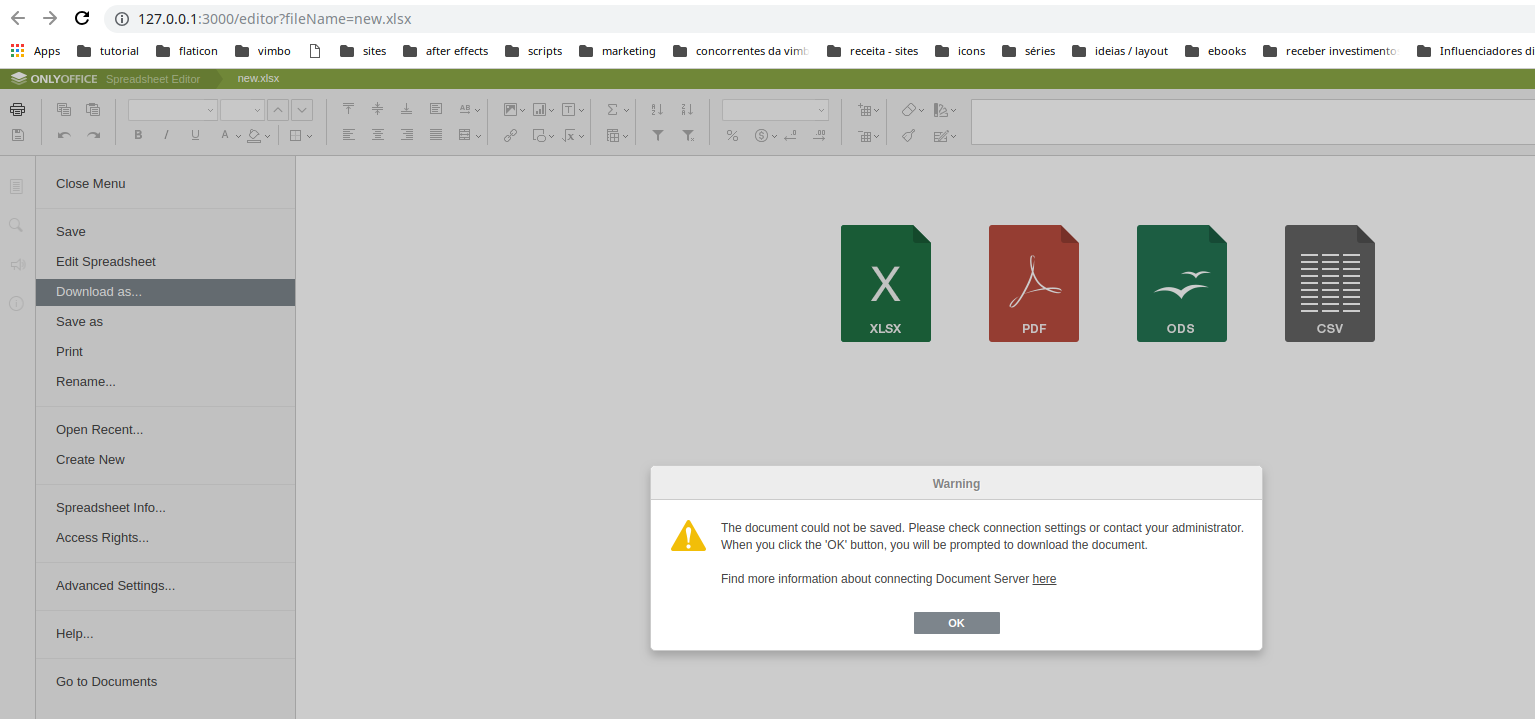1535x719 pixels.
Task: Sort data ascending A to Z
Action: click(656, 109)
